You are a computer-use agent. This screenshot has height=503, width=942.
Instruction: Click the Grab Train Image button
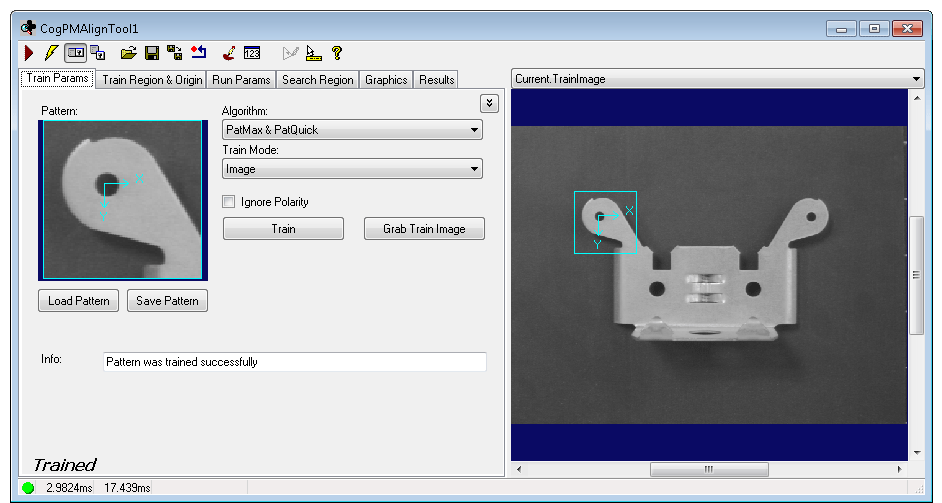pyautogui.click(x=424, y=229)
